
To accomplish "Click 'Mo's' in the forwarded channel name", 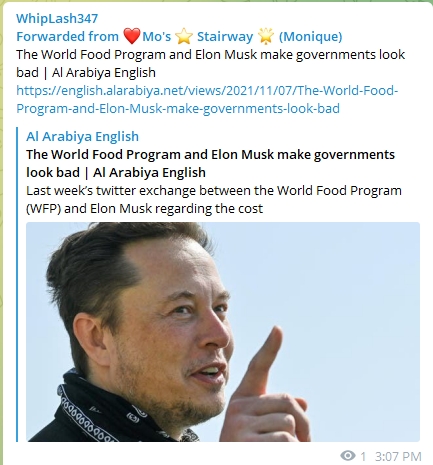I will 157,36.
